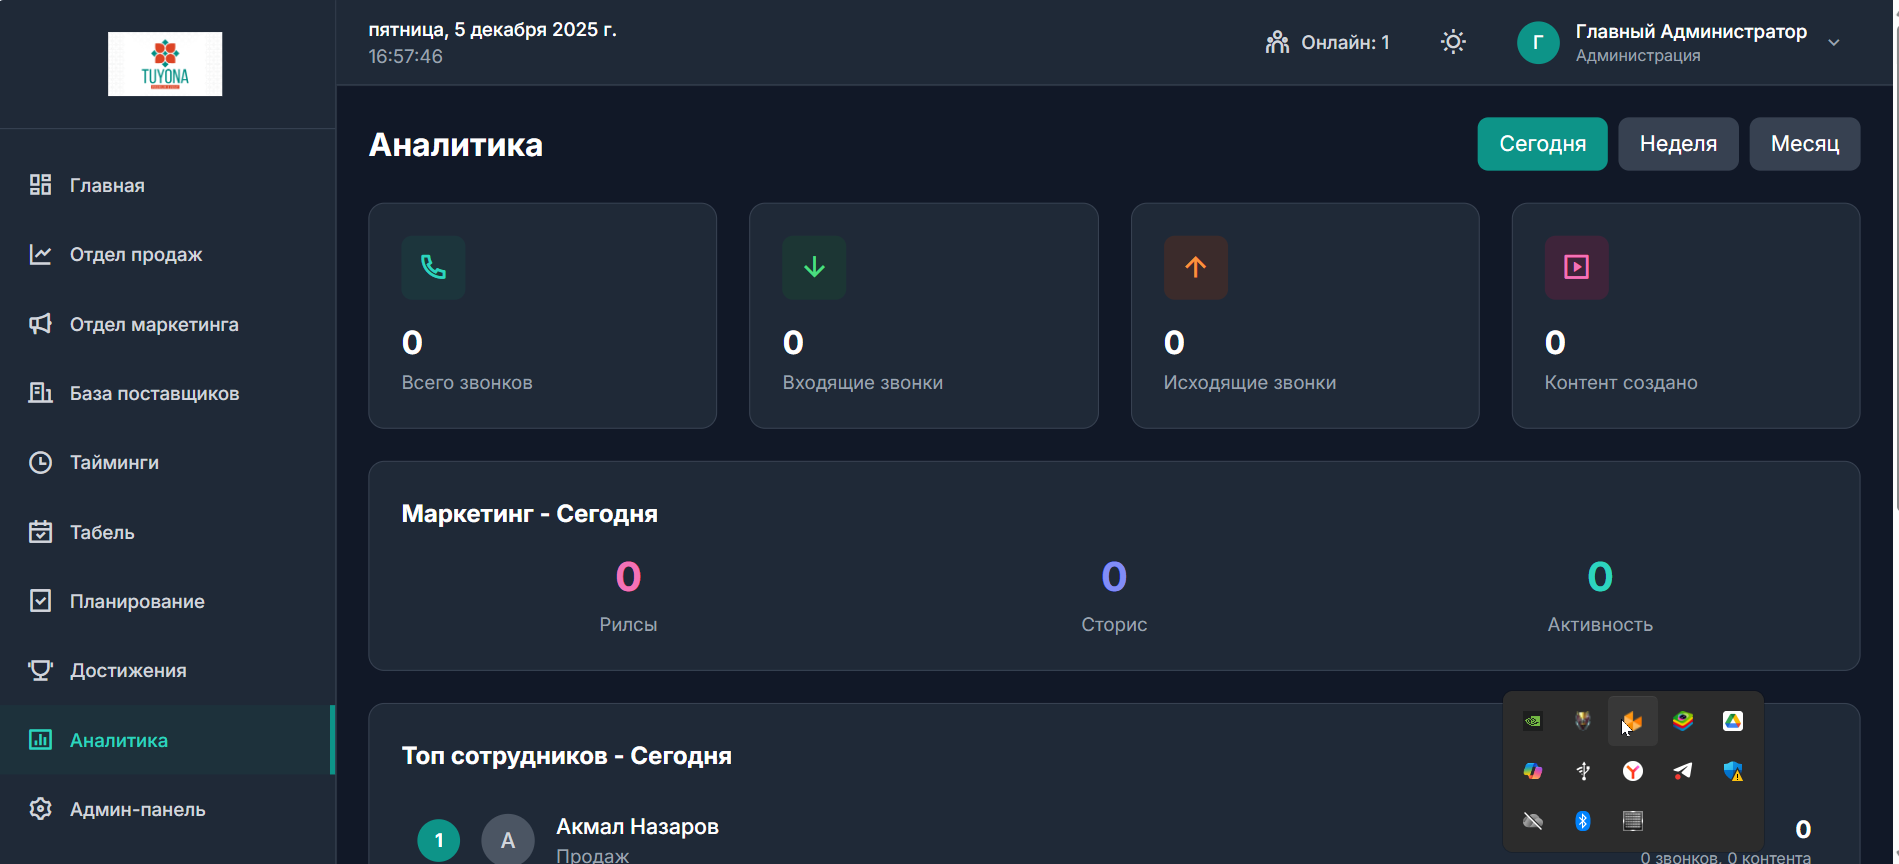Switch analytics period to Месяц
The width and height of the screenshot is (1899, 864).
(1804, 144)
